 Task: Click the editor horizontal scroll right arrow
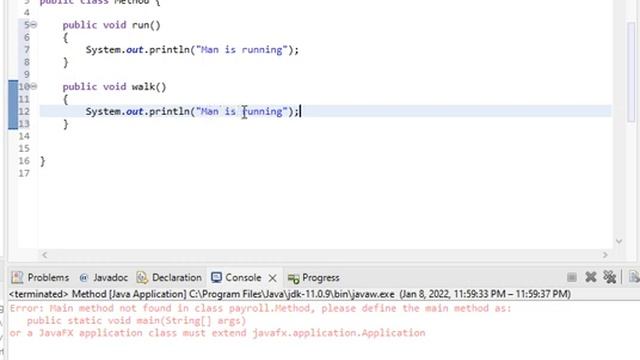(605, 255)
